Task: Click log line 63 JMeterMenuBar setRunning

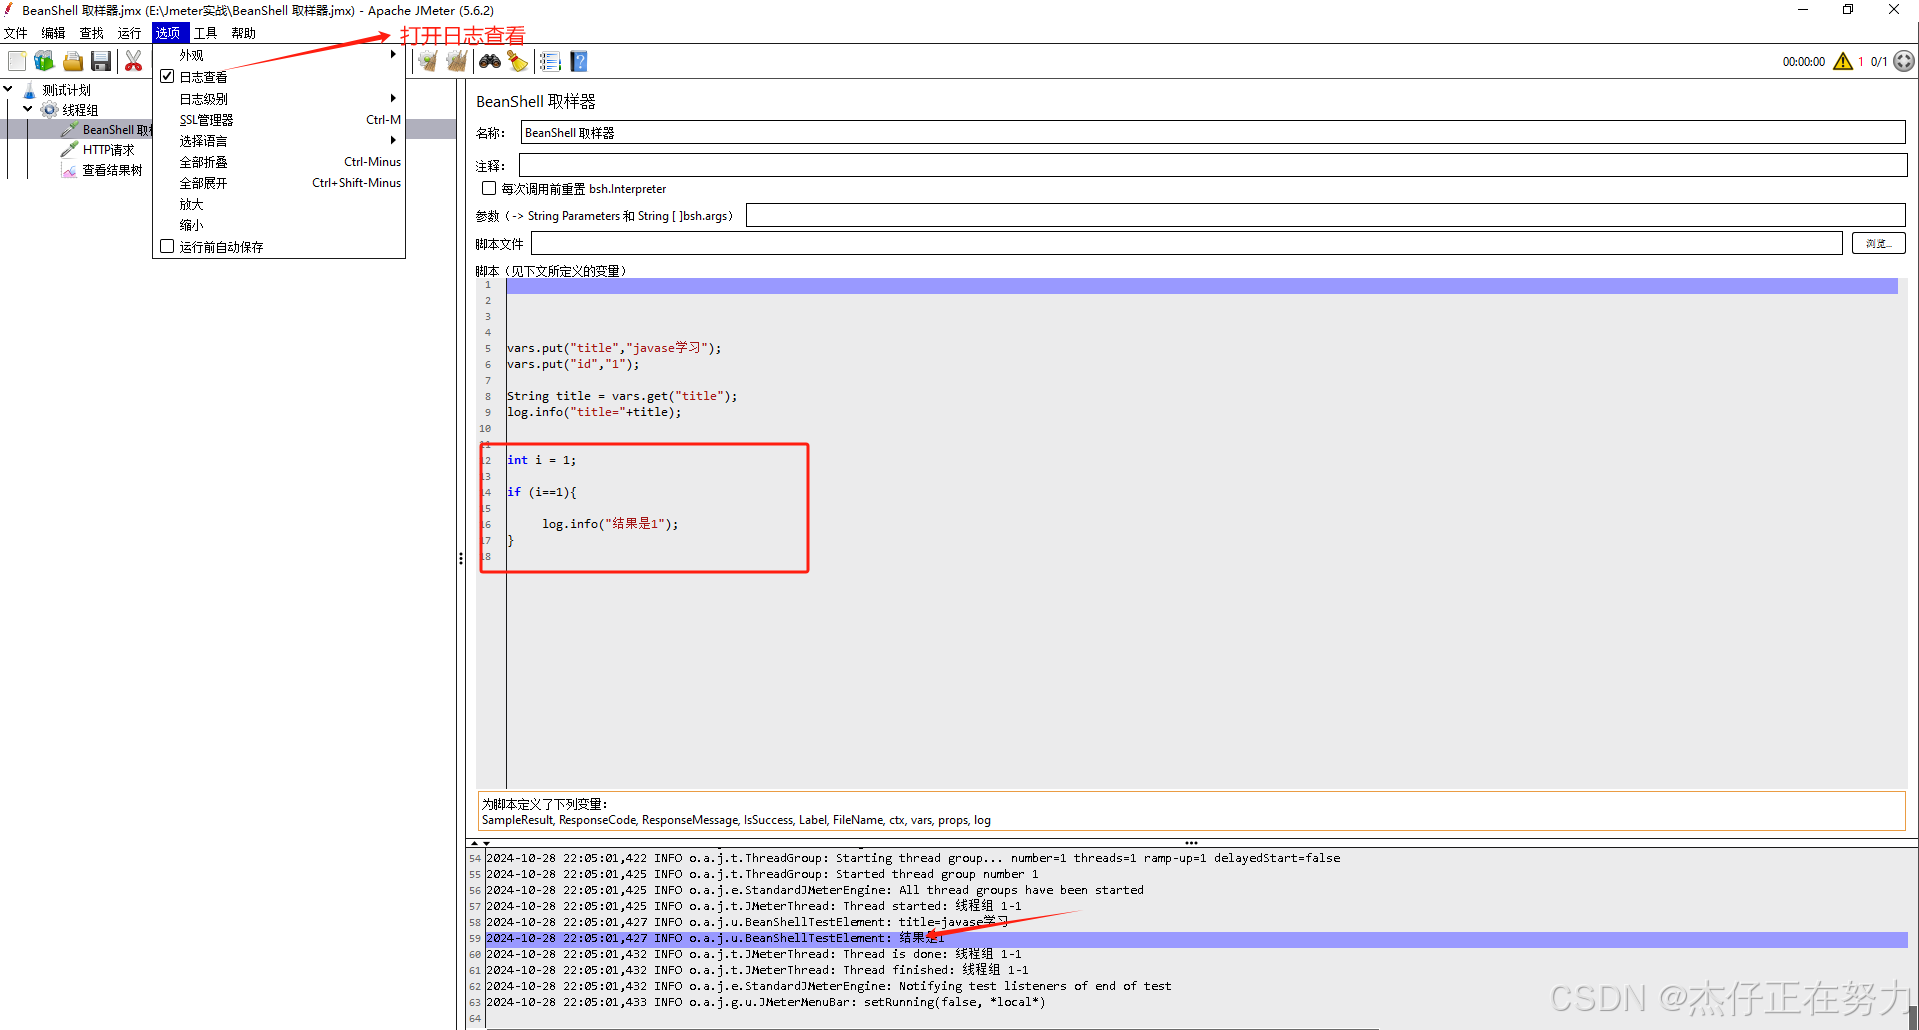Action: (x=766, y=1002)
